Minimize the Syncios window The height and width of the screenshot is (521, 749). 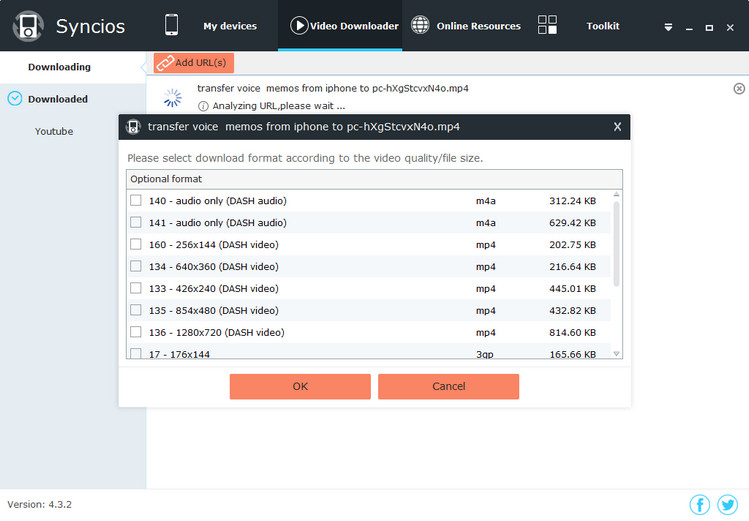pos(689,29)
